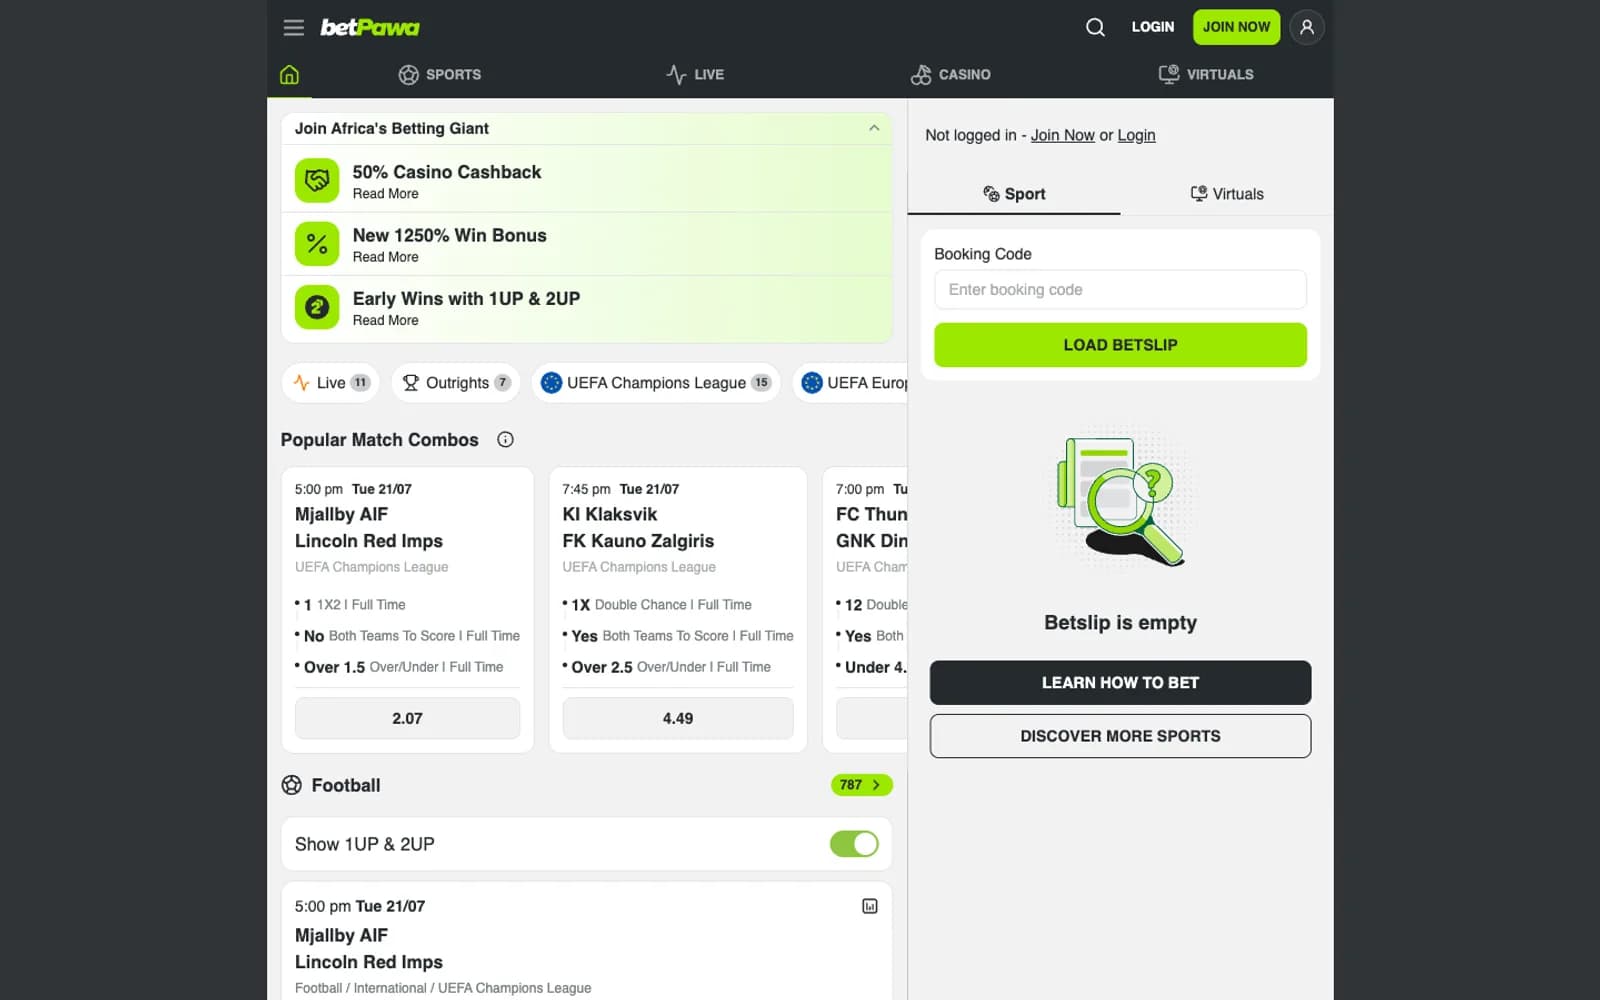Open the search icon
This screenshot has width=1600, height=1000.
(1095, 27)
